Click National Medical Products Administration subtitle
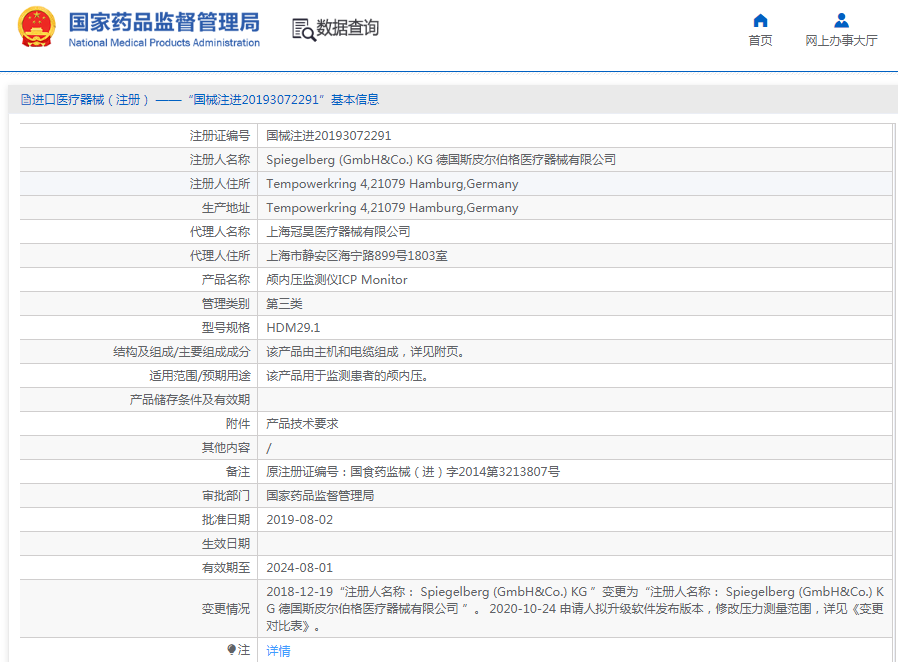898x662 pixels. 164,43
